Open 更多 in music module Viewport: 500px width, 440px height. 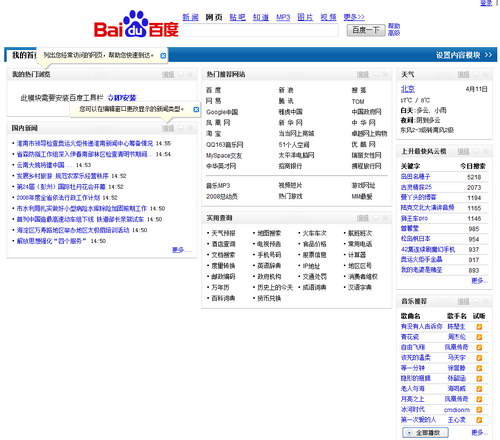coord(479,433)
